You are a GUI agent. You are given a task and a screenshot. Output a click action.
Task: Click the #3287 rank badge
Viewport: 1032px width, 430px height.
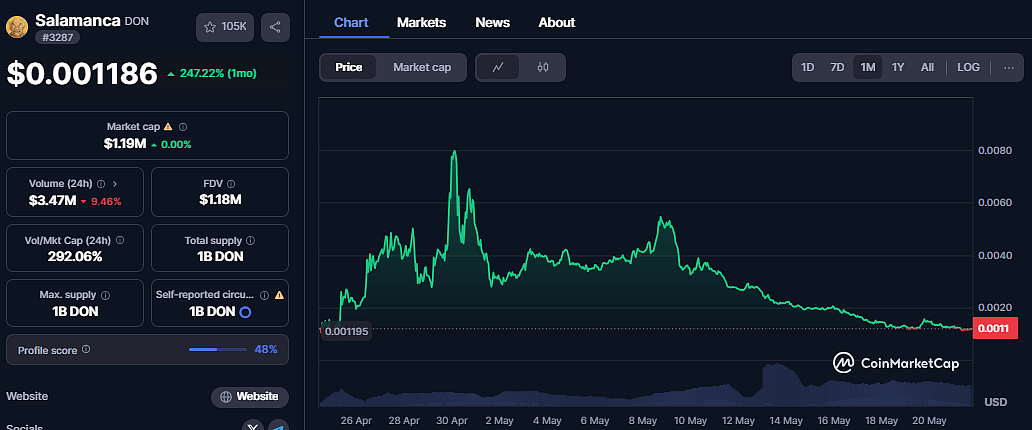[x=57, y=38]
